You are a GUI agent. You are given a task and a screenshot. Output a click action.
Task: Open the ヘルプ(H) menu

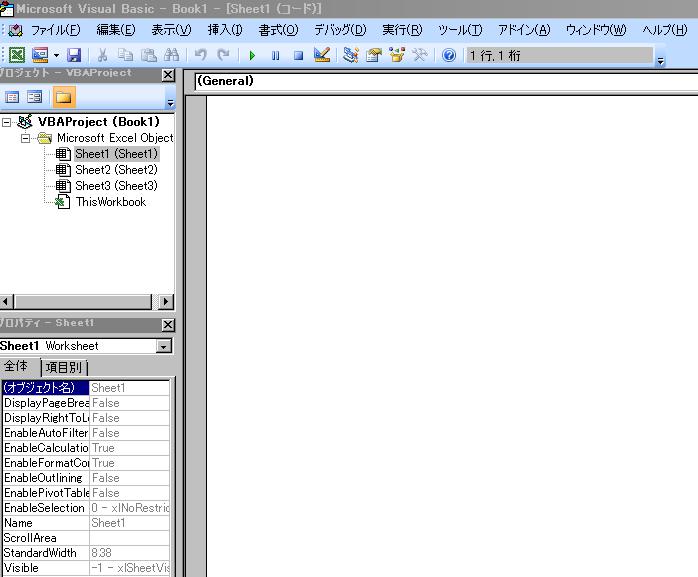coord(665,30)
